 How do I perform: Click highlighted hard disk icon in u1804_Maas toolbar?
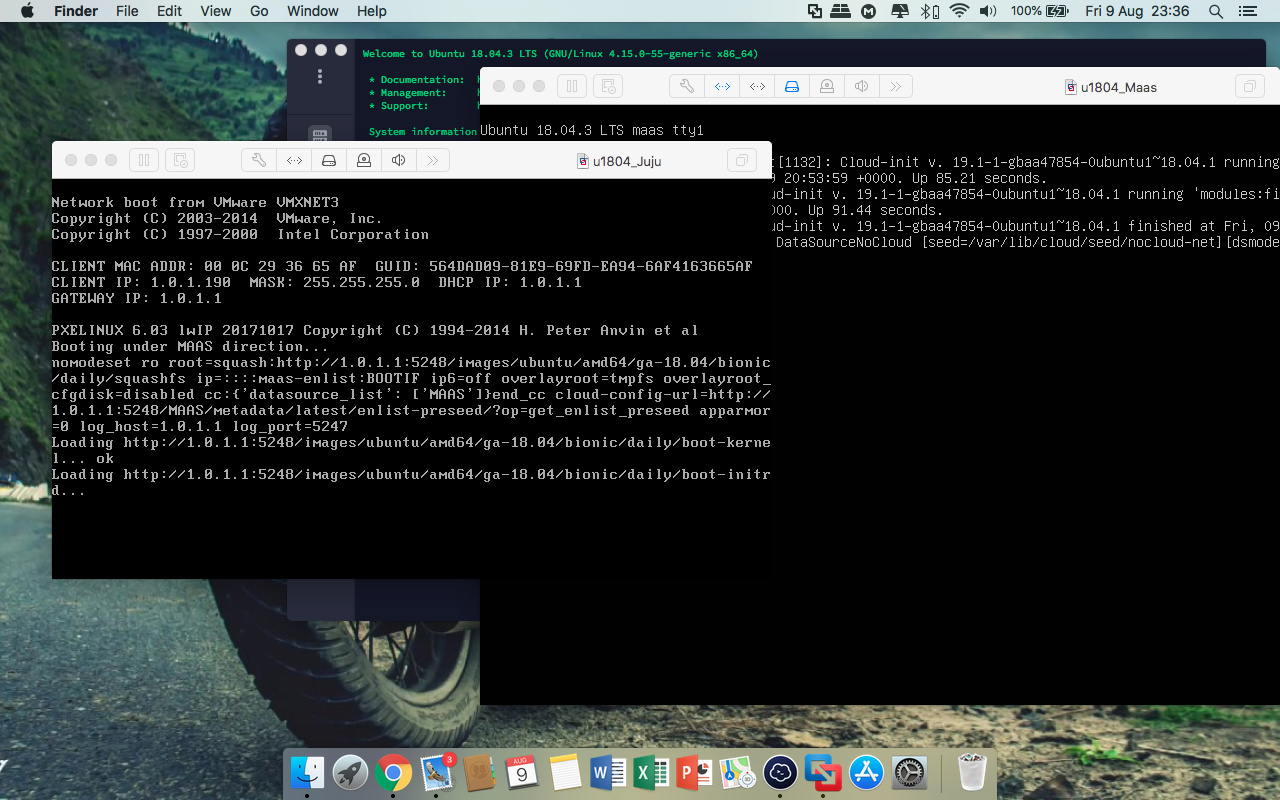[792, 87]
